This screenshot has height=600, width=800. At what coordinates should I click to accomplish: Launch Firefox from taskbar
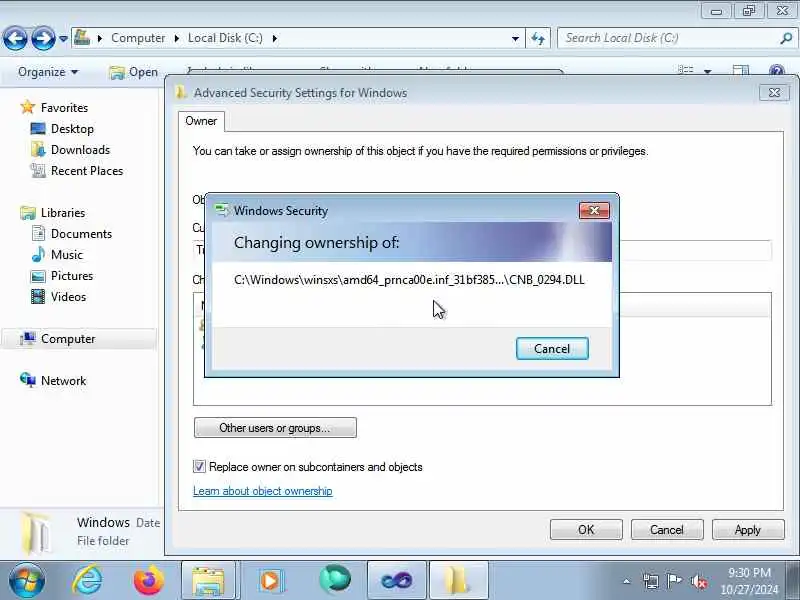click(148, 580)
